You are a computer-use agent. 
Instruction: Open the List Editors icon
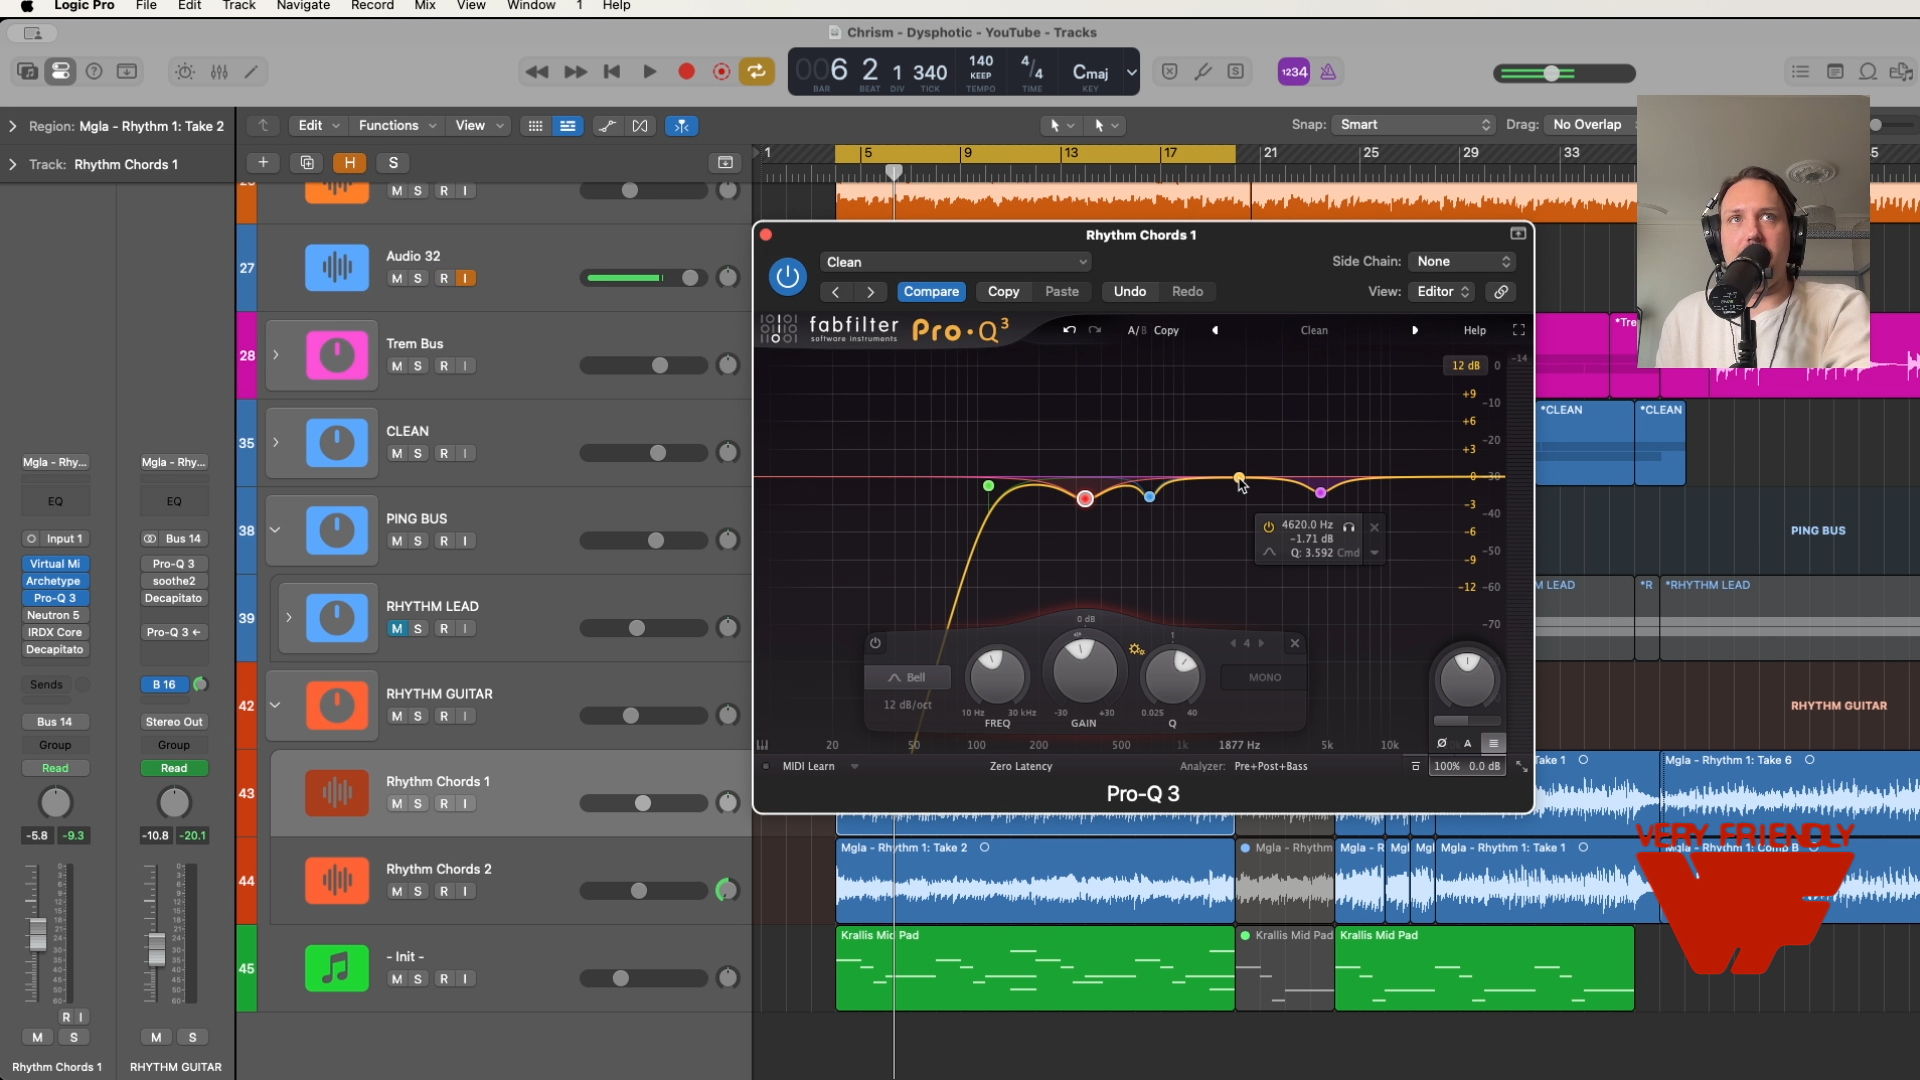(1800, 72)
